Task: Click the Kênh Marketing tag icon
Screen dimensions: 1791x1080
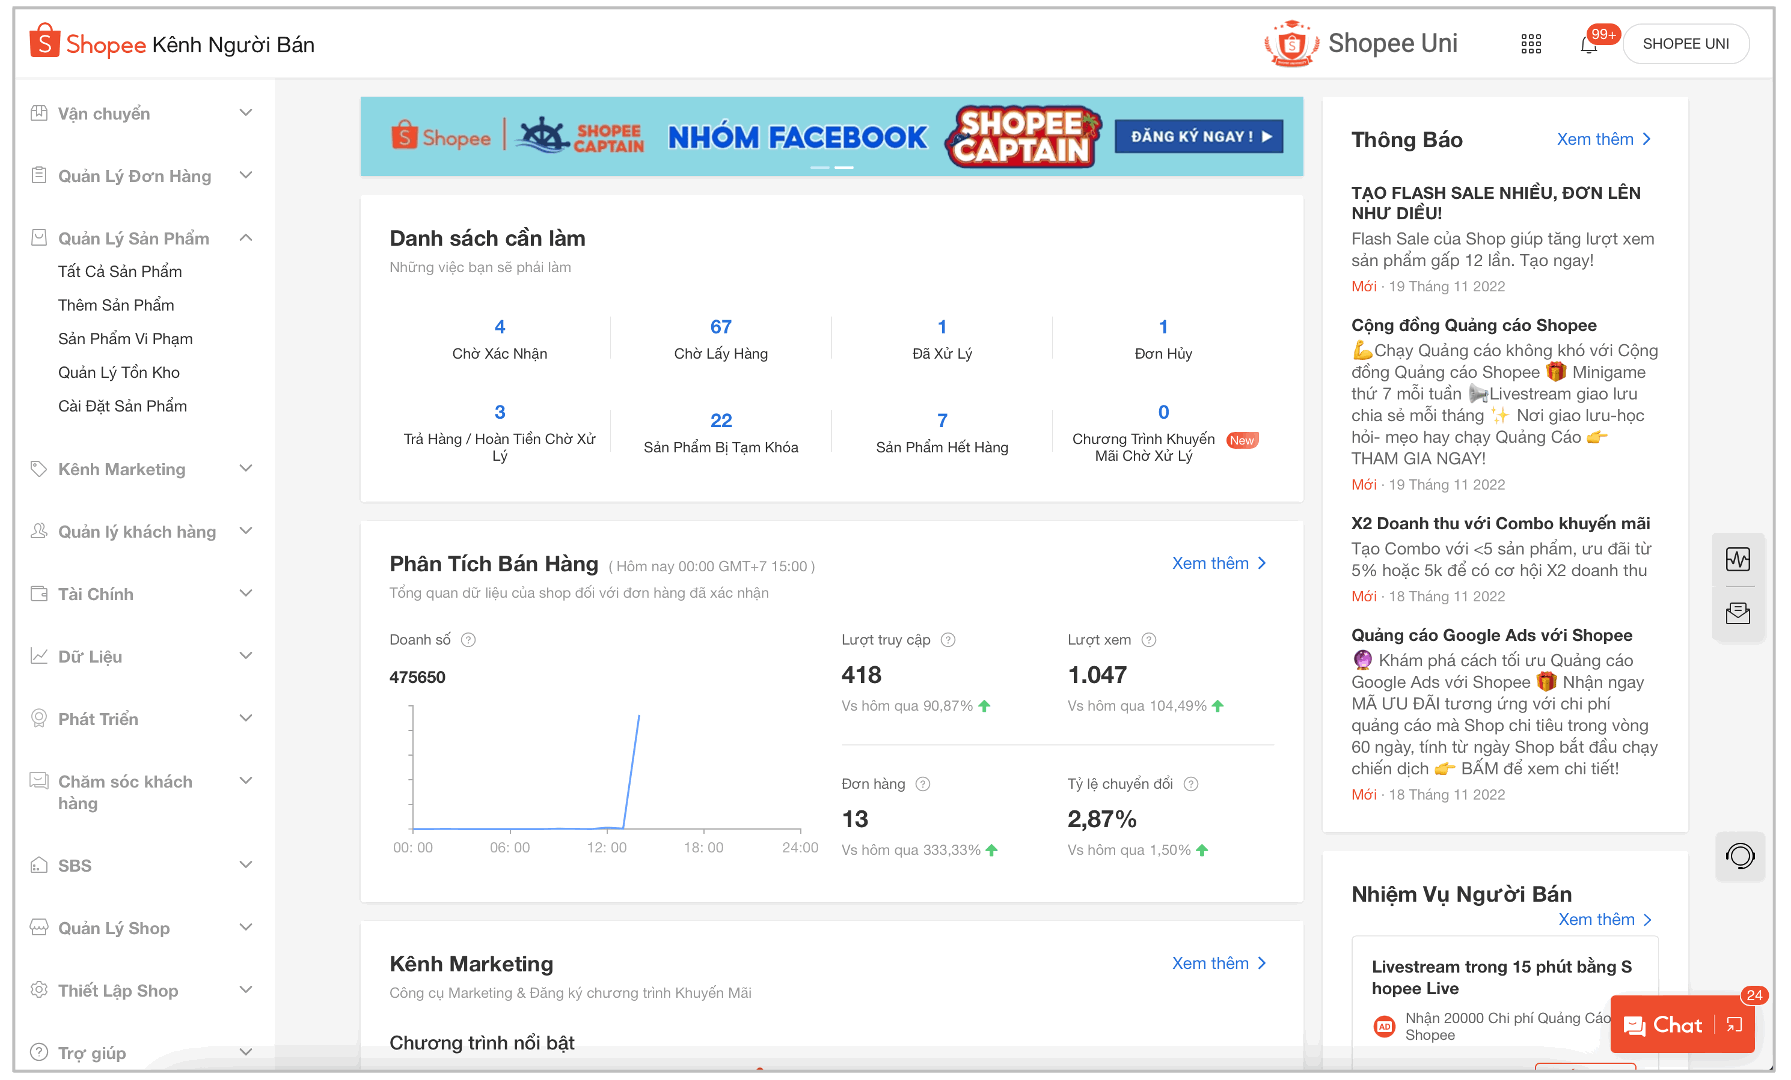Action: [x=39, y=469]
